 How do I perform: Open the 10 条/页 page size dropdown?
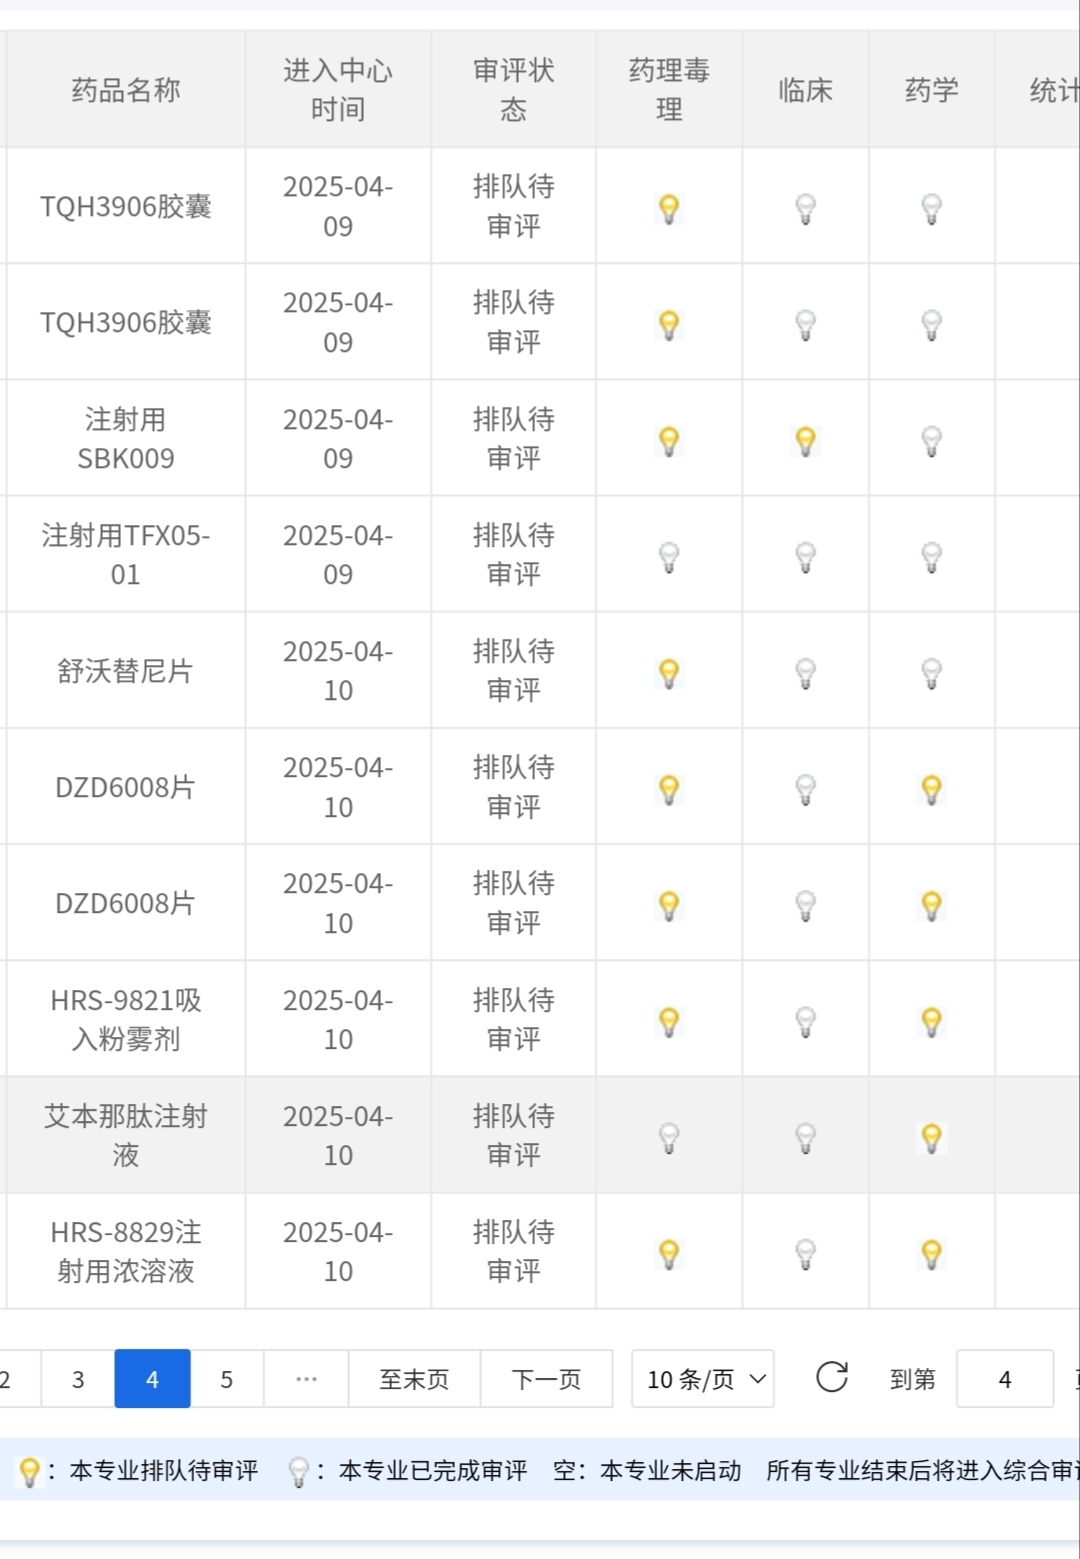point(703,1379)
